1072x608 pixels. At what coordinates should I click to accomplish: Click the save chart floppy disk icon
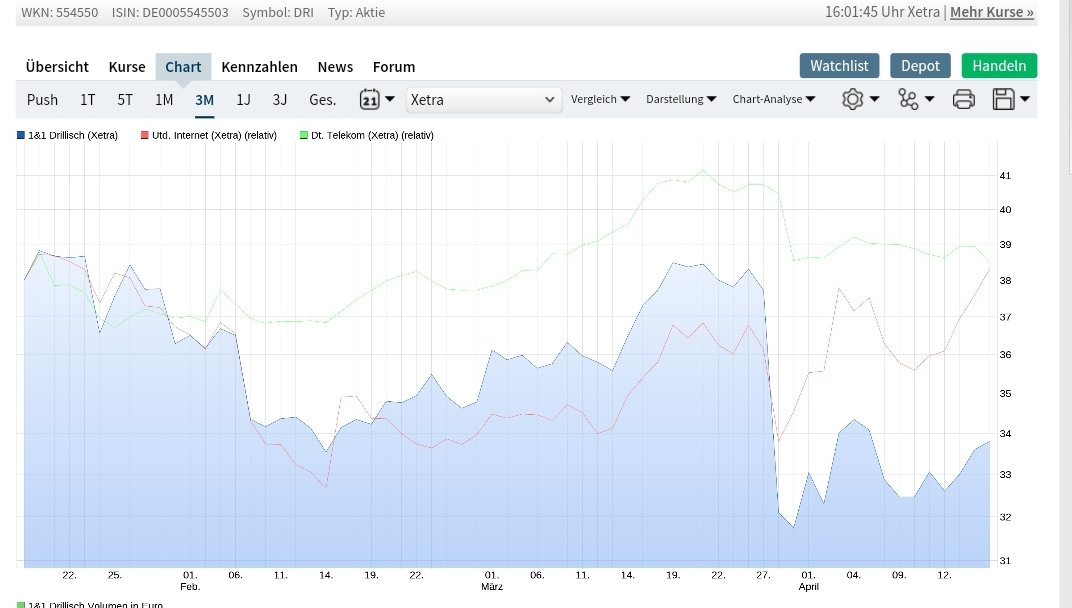click(1009, 99)
